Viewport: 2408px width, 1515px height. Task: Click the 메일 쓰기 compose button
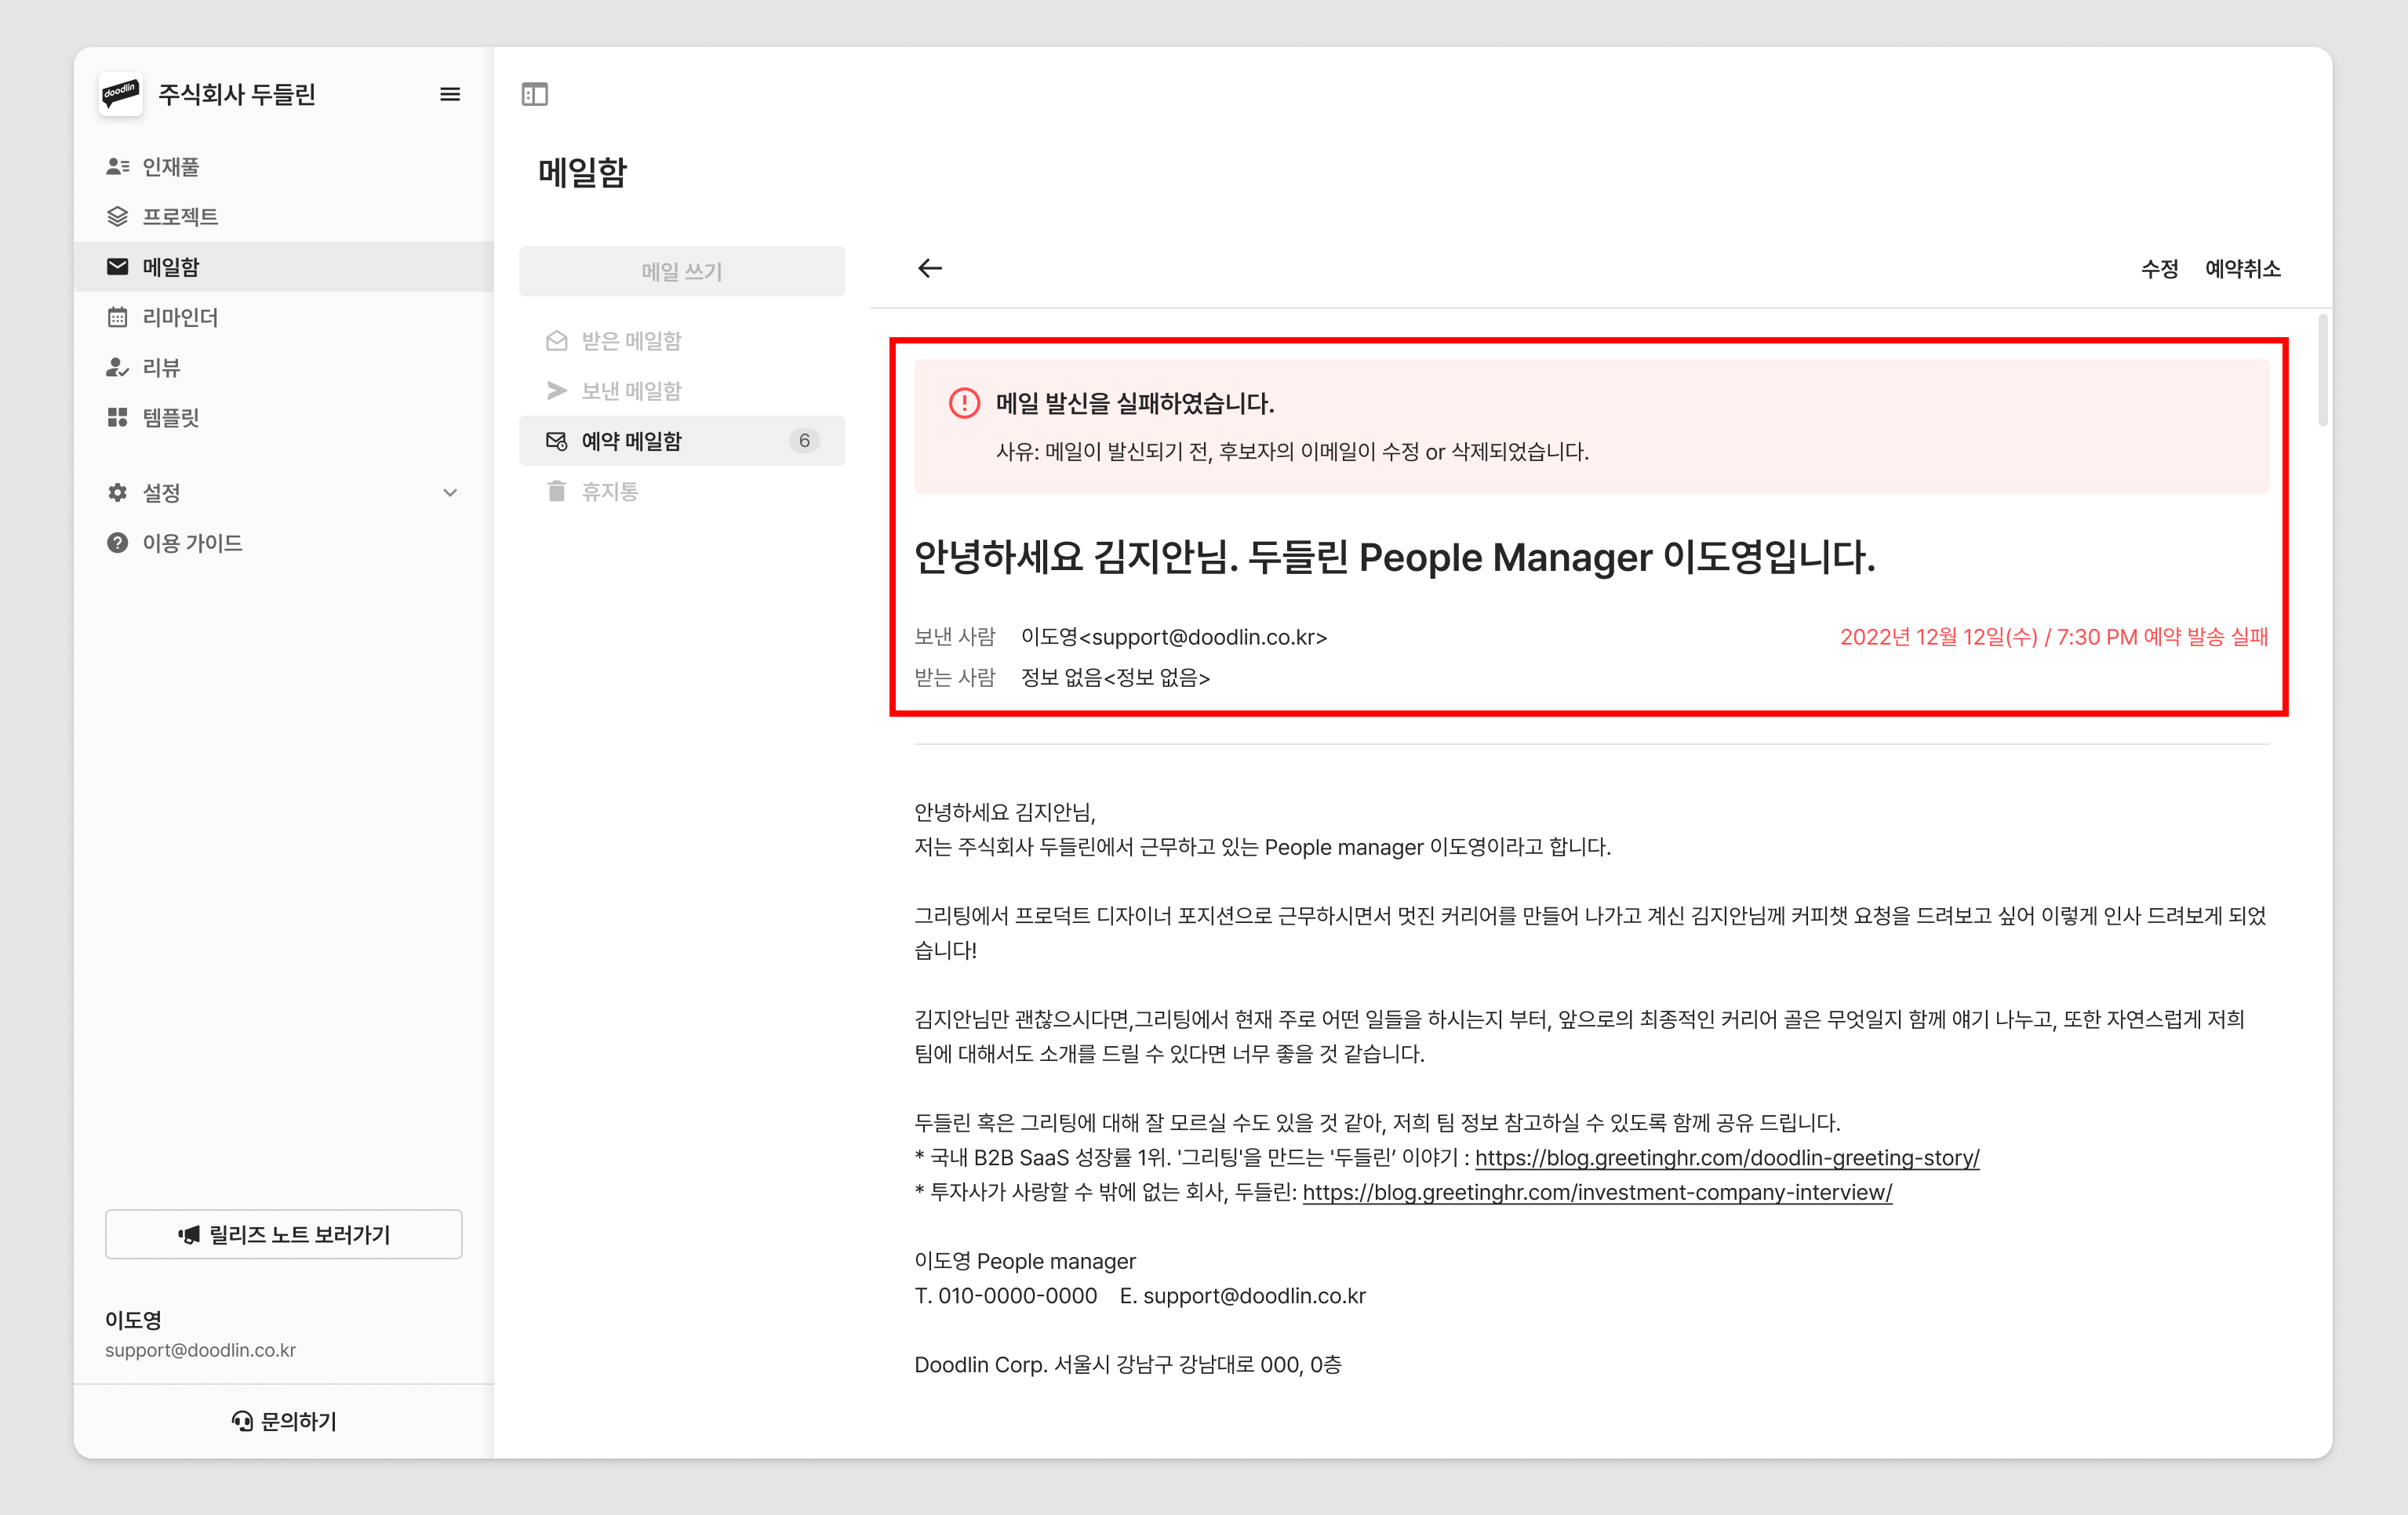682,271
